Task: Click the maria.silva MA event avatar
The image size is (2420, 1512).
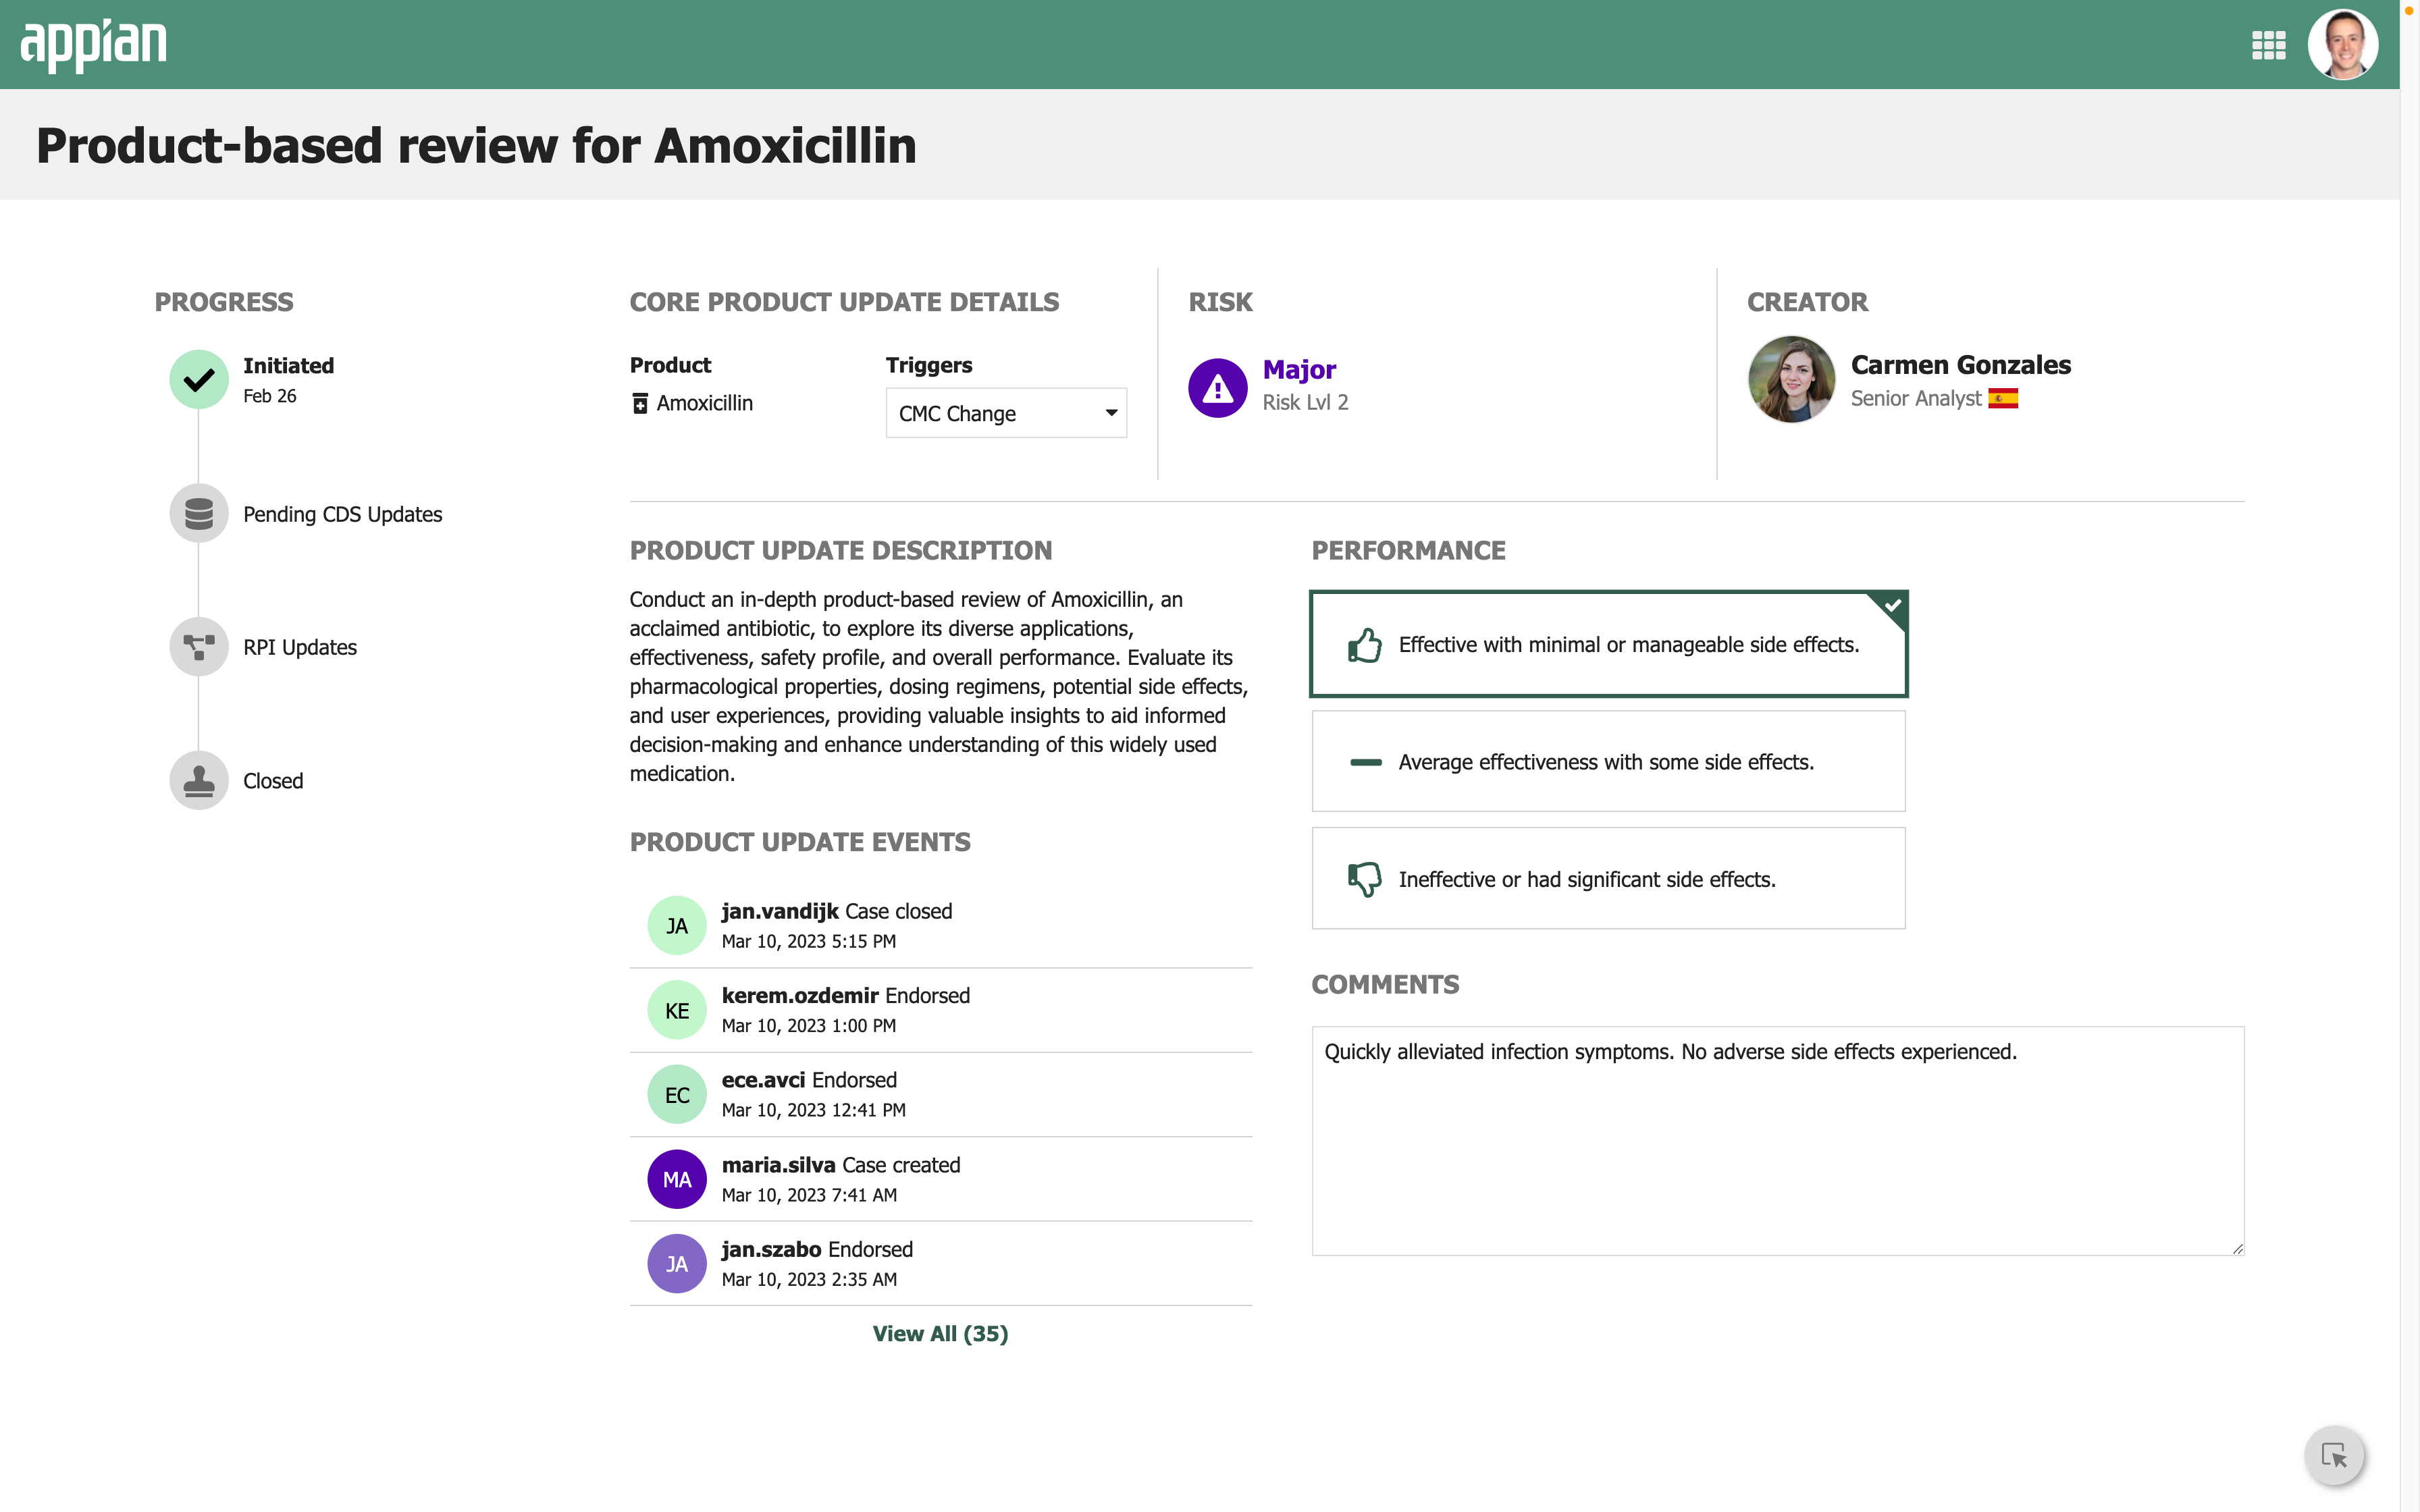Action: pyautogui.click(x=677, y=1180)
